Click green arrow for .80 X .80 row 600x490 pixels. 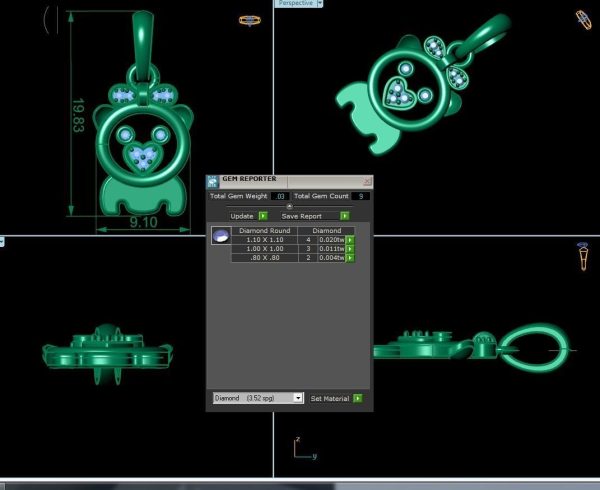coord(350,258)
